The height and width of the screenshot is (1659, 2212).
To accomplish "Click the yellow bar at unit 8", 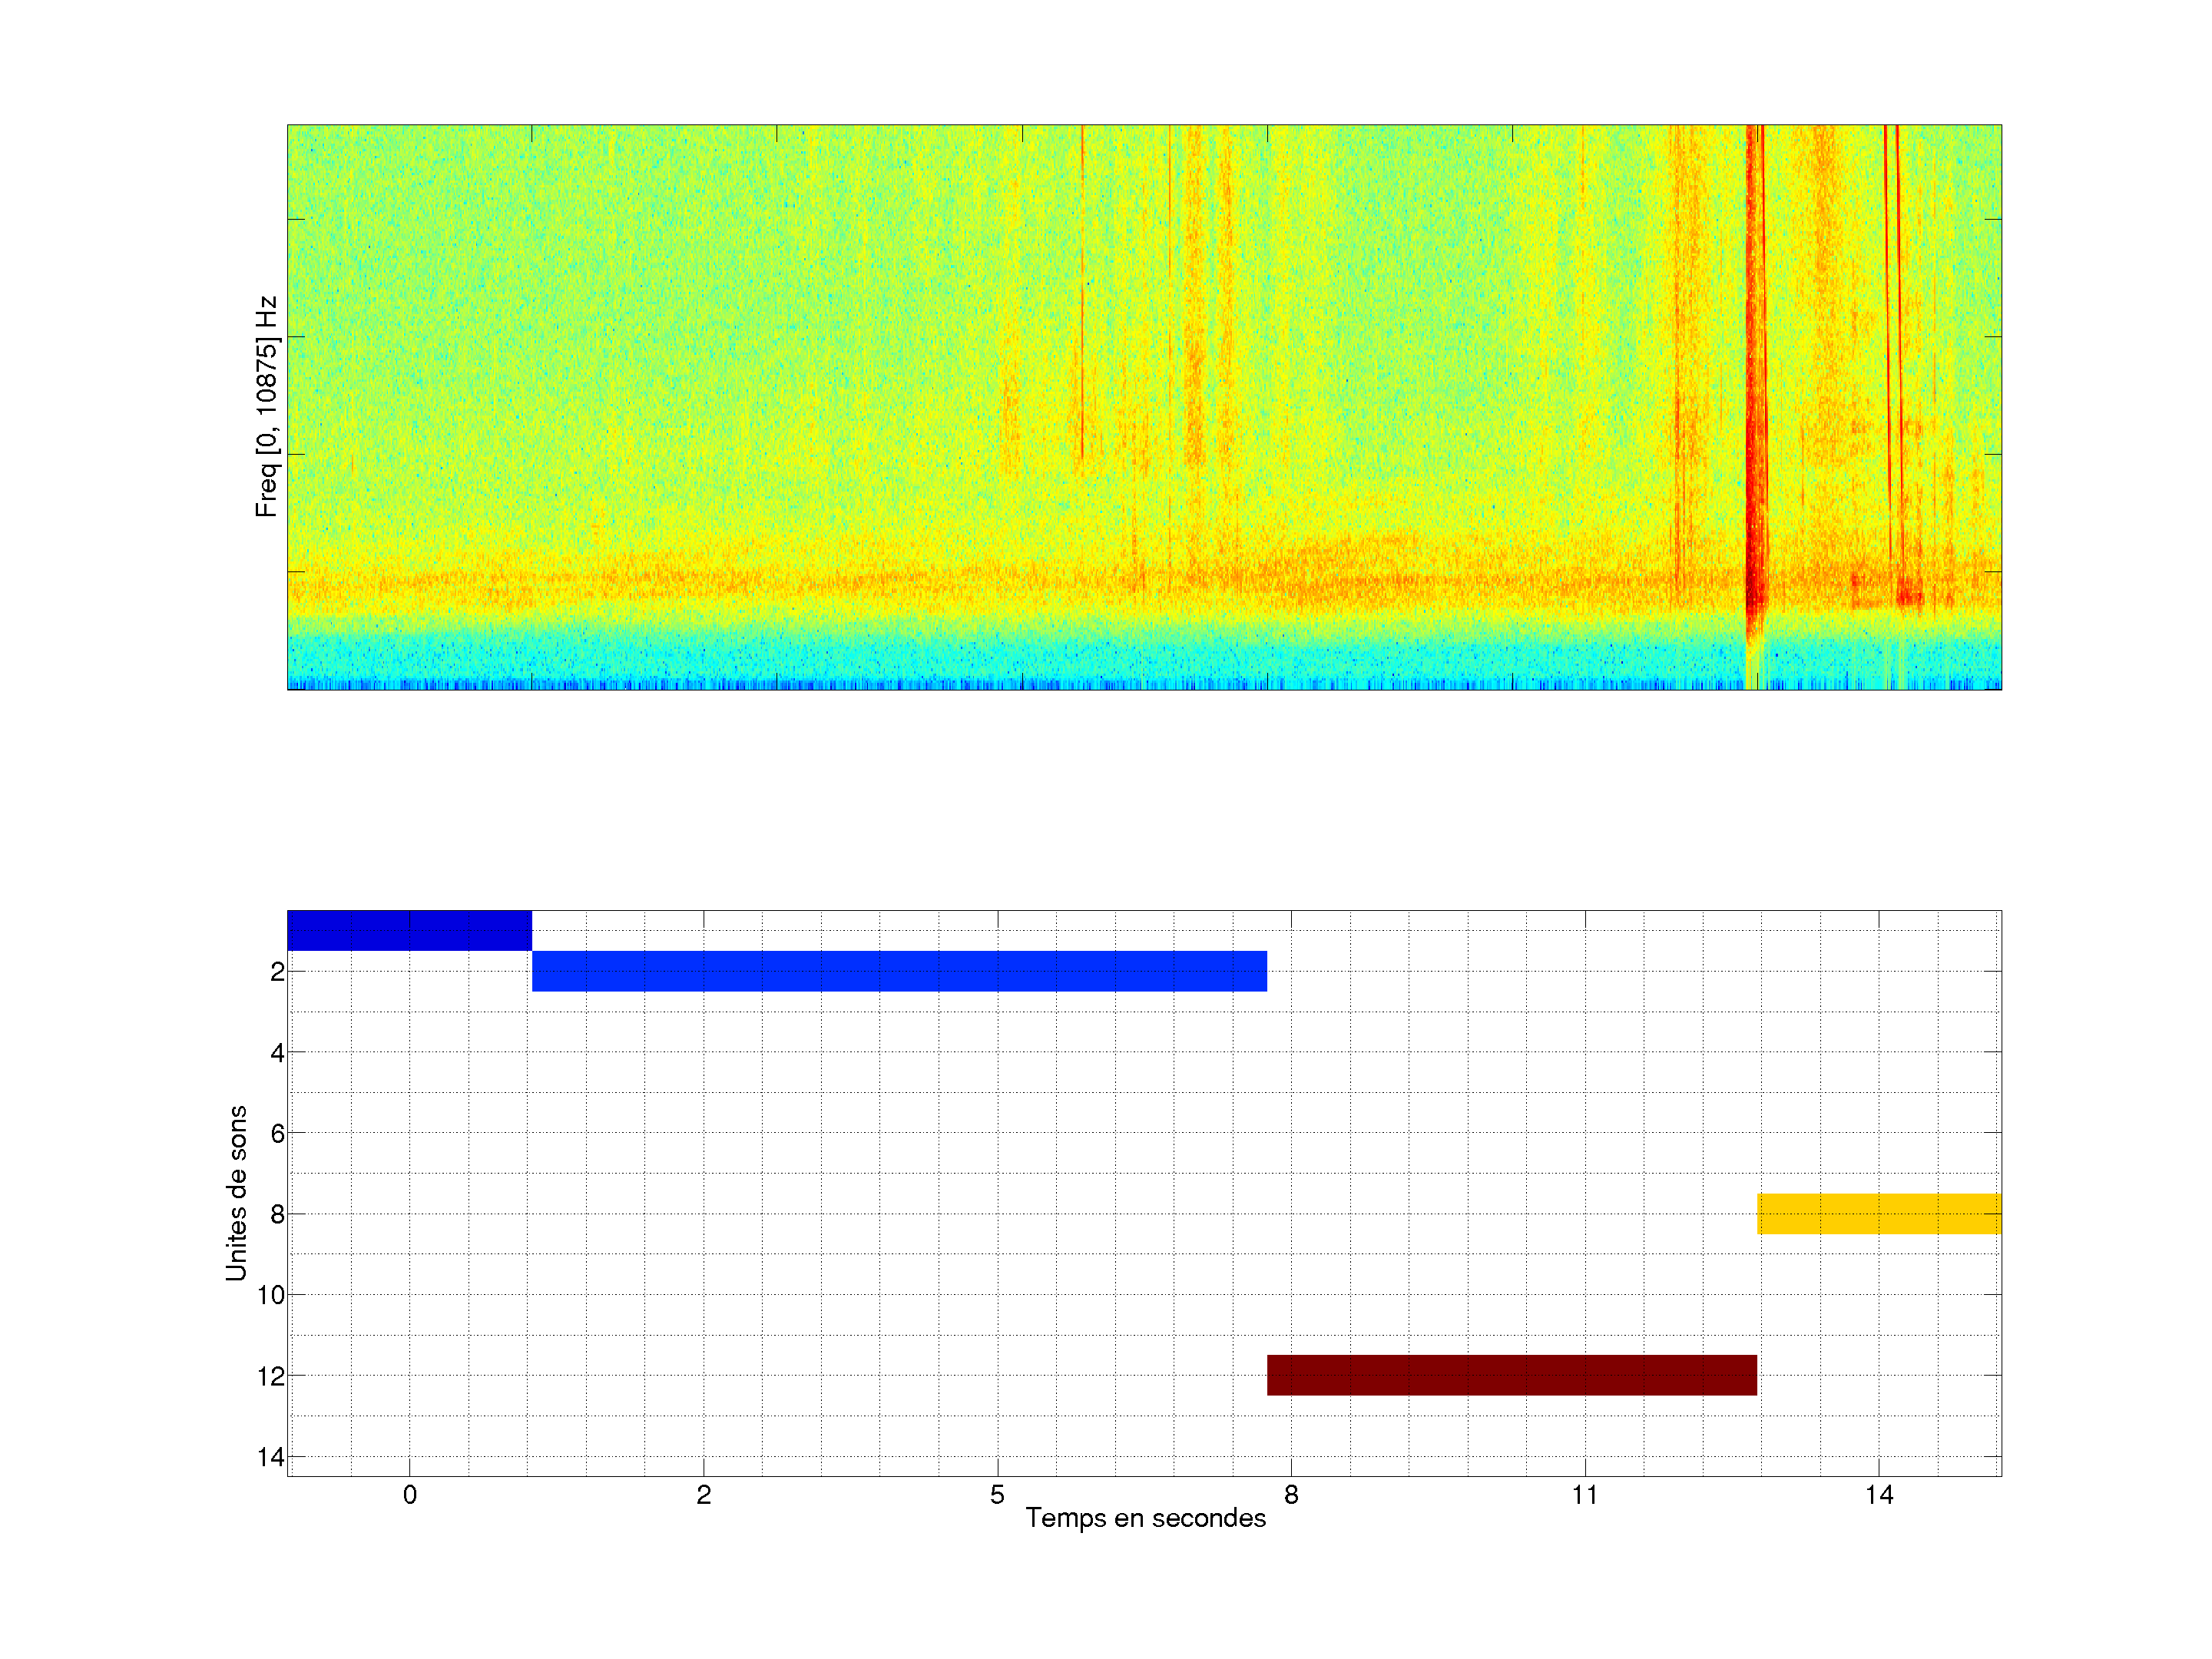I will click(1879, 1213).
